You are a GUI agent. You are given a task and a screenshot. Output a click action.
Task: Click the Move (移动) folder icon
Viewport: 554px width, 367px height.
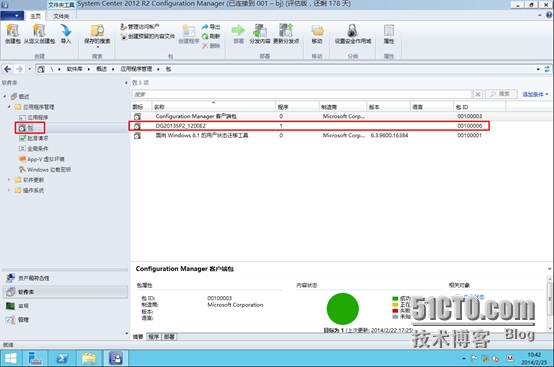pyautogui.click(x=317, y=34)
